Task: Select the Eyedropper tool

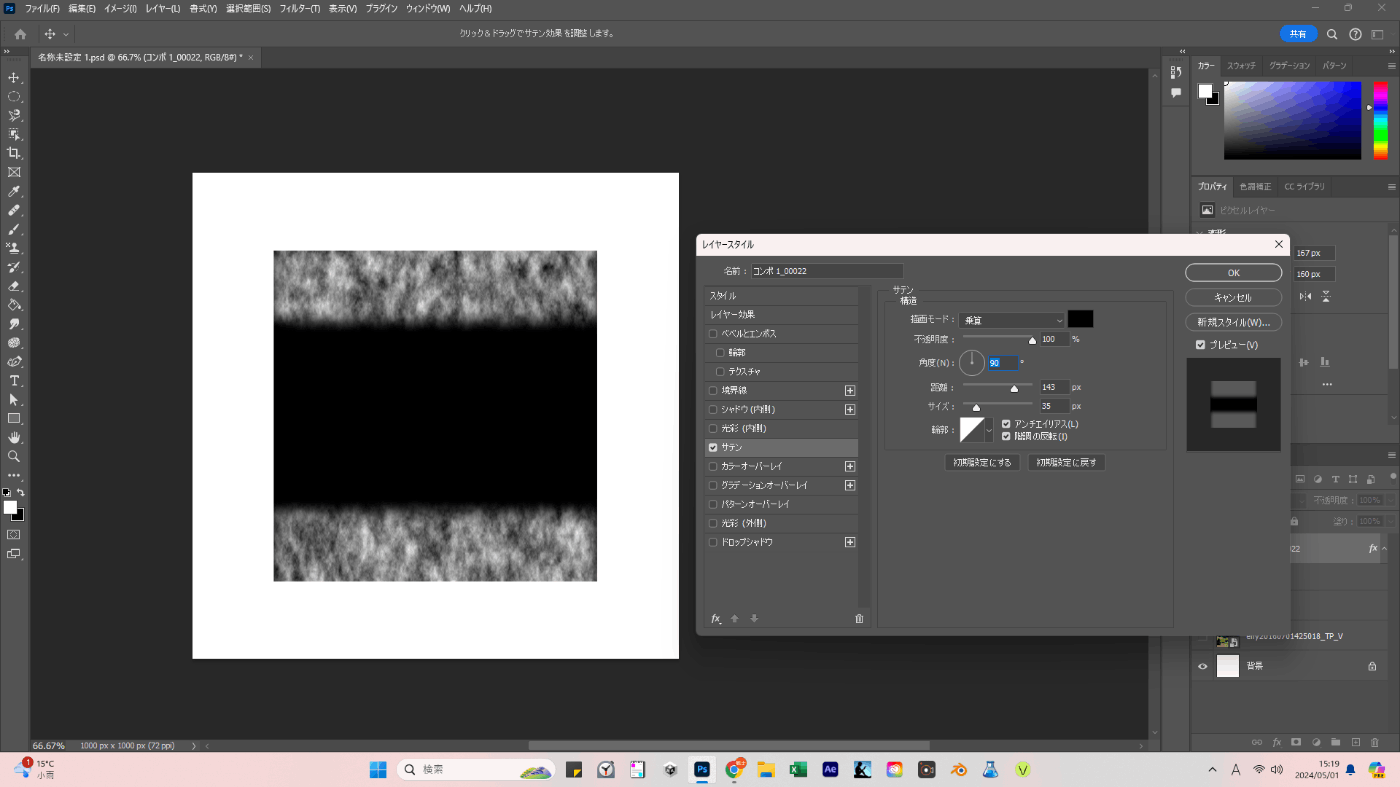Action: pyautogui.click(x=14, y=191)
